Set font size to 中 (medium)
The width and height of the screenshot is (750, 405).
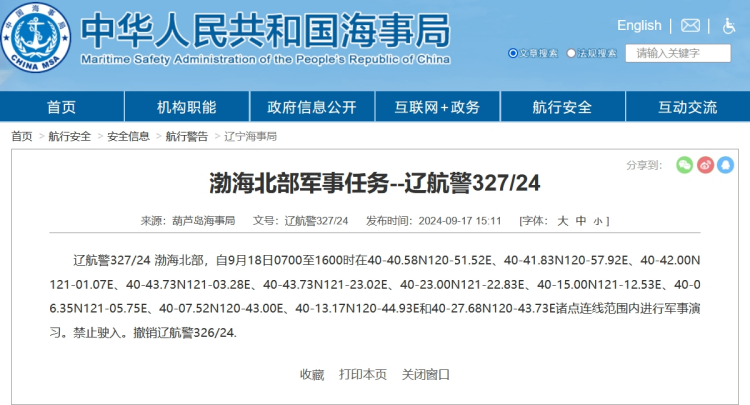click(x=581, y=220)
